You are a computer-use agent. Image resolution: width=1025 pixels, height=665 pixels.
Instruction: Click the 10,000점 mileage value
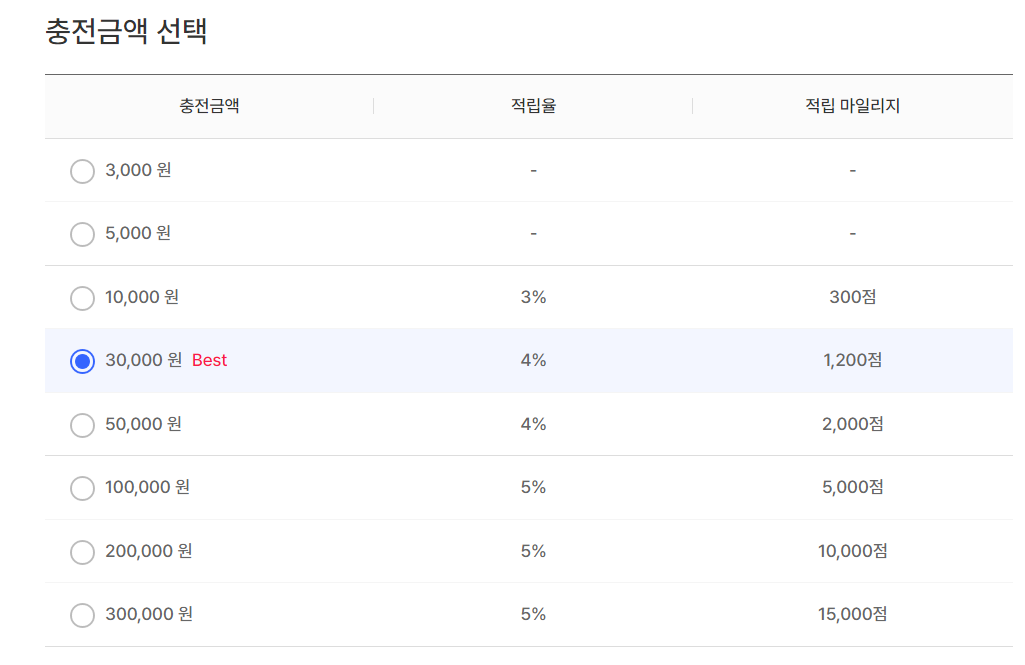pos(852,551)
